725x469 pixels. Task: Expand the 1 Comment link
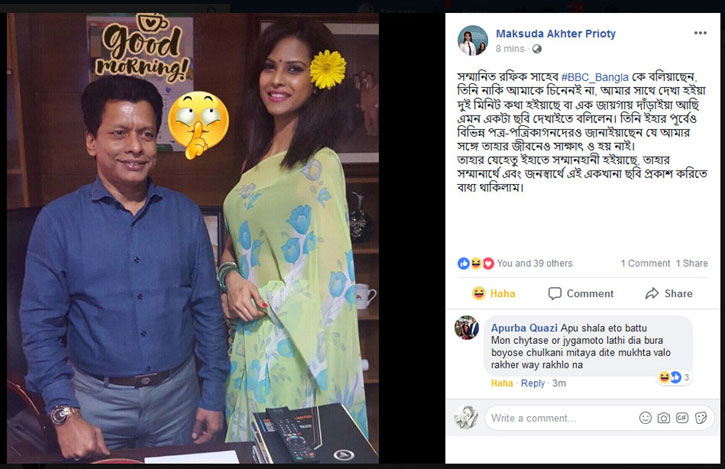(x=645, y=263)
